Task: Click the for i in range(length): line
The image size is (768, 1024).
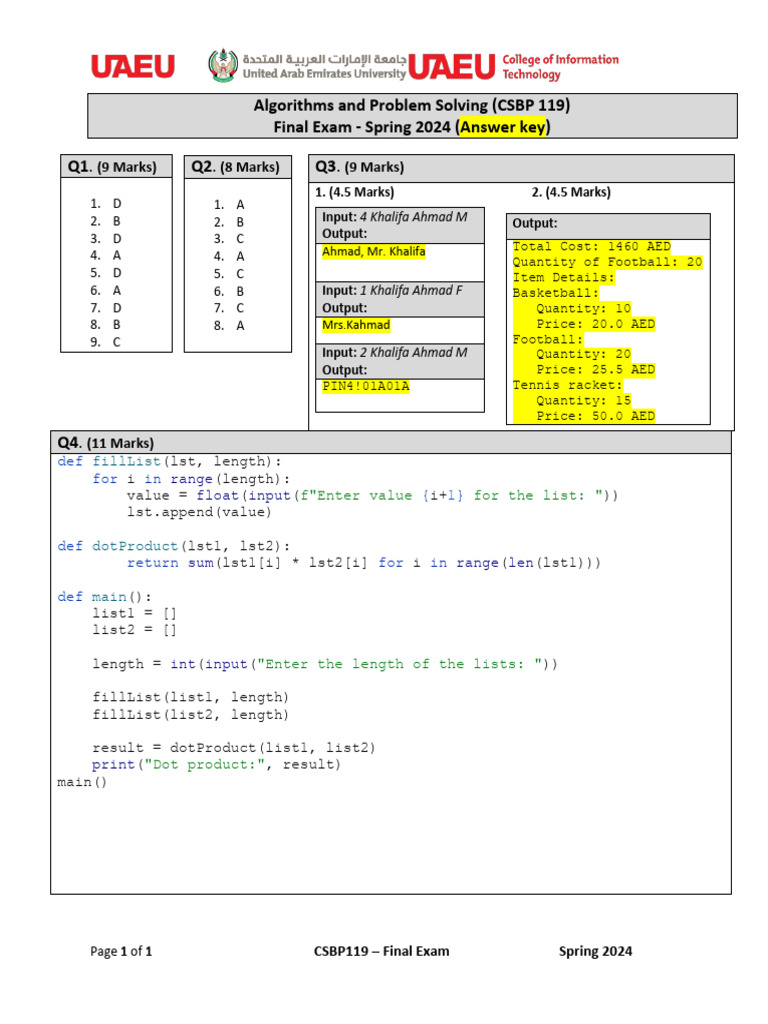Action: (x=191, y=479)
